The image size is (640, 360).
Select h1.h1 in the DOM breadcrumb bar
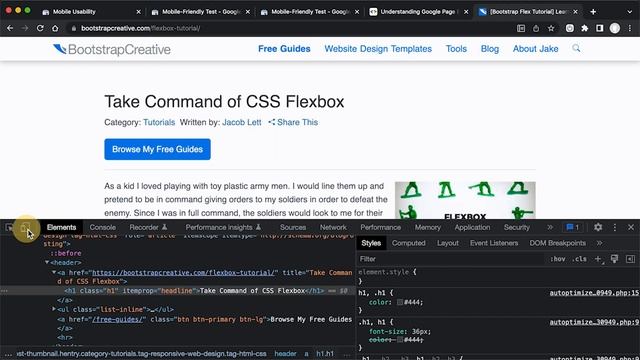324,353
